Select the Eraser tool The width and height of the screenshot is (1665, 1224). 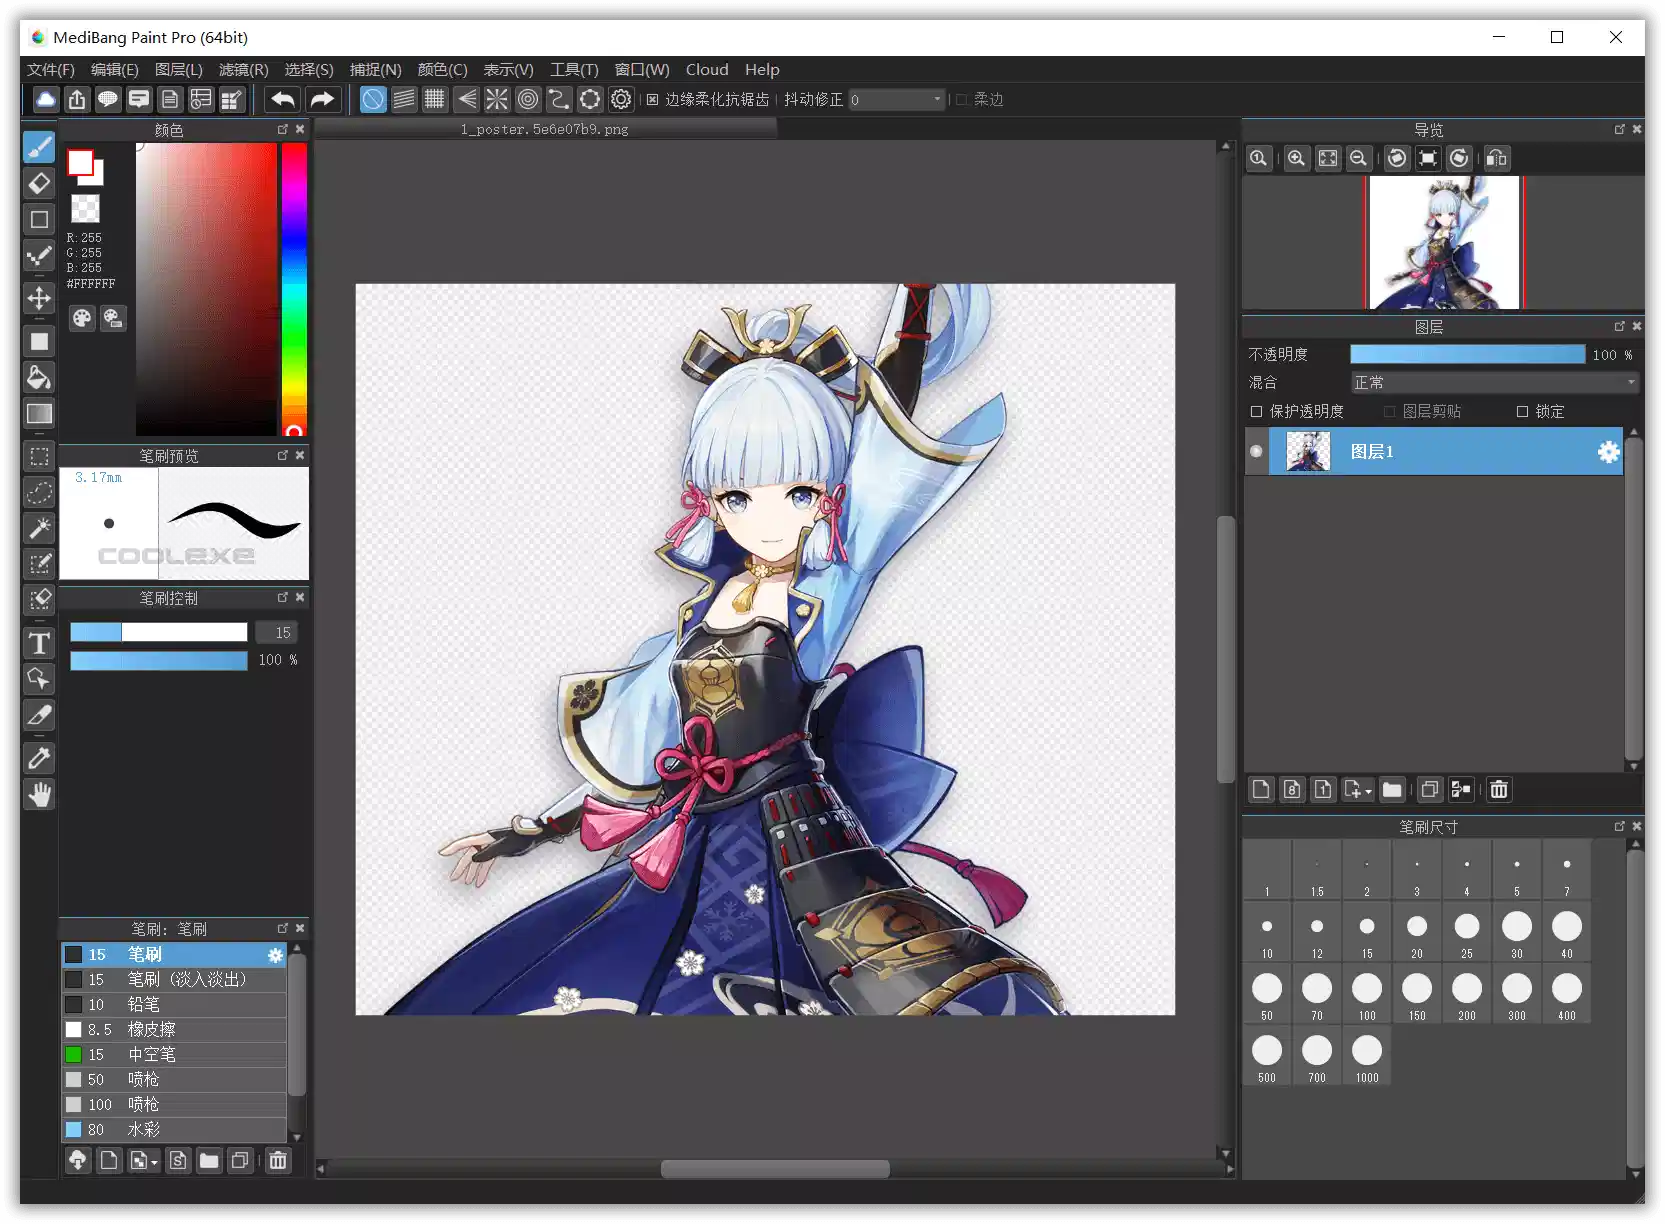coord(39,183)
